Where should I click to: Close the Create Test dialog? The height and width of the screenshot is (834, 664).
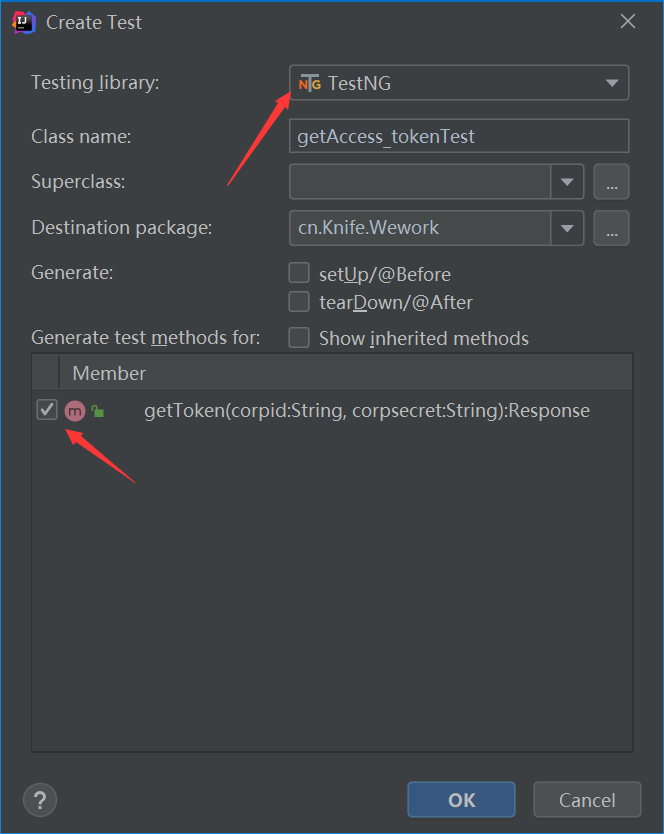(628, 21)
